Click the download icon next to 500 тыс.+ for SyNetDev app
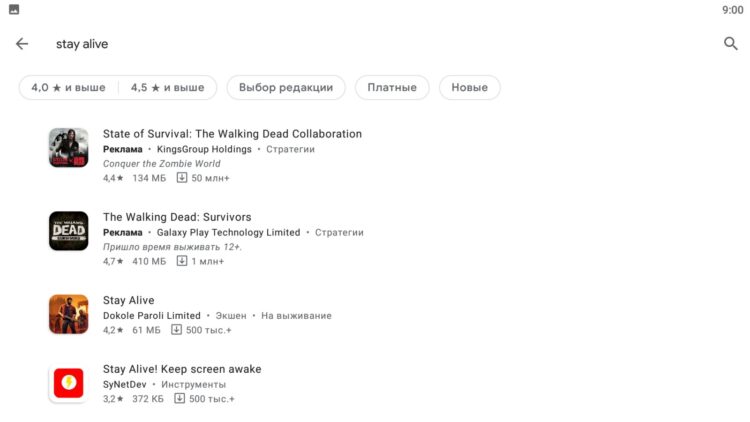The width and height of the screenshot is (750, 422). 180,399
